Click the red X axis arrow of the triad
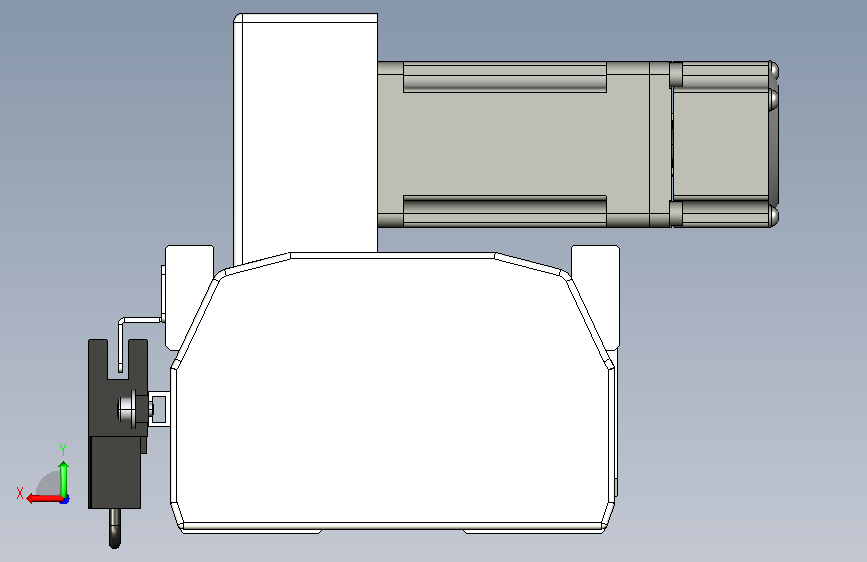The image size is (867, 562). click(44, 499)
